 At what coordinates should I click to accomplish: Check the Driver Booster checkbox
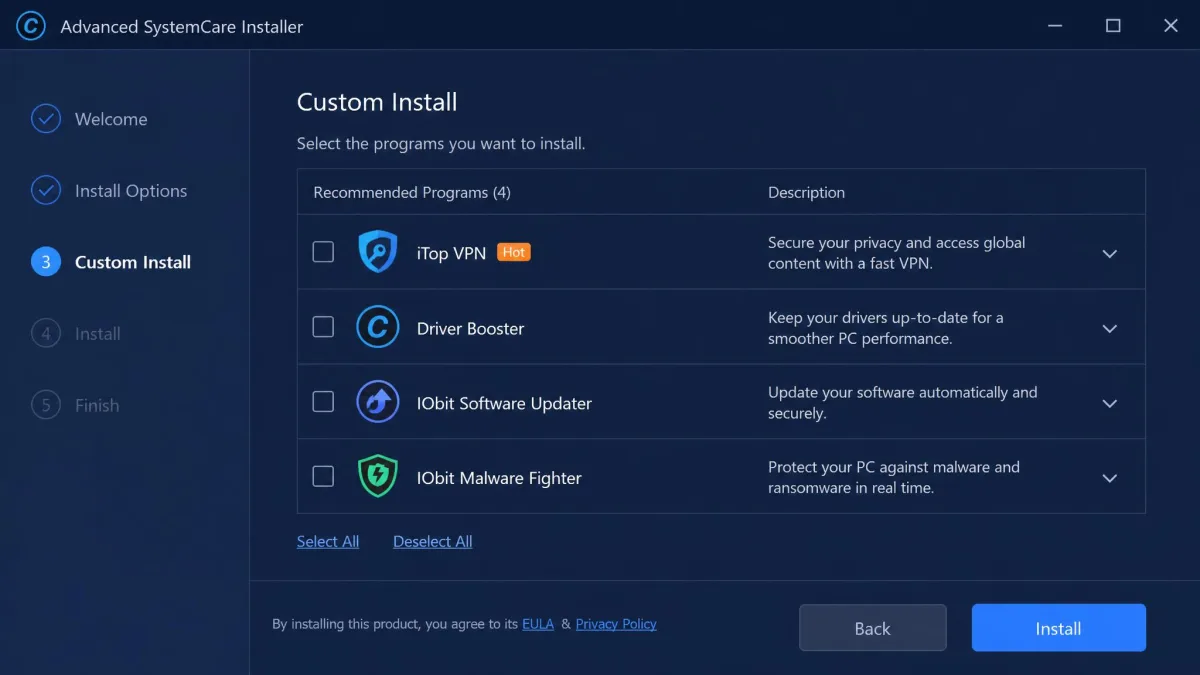click(x=323, y=327)
